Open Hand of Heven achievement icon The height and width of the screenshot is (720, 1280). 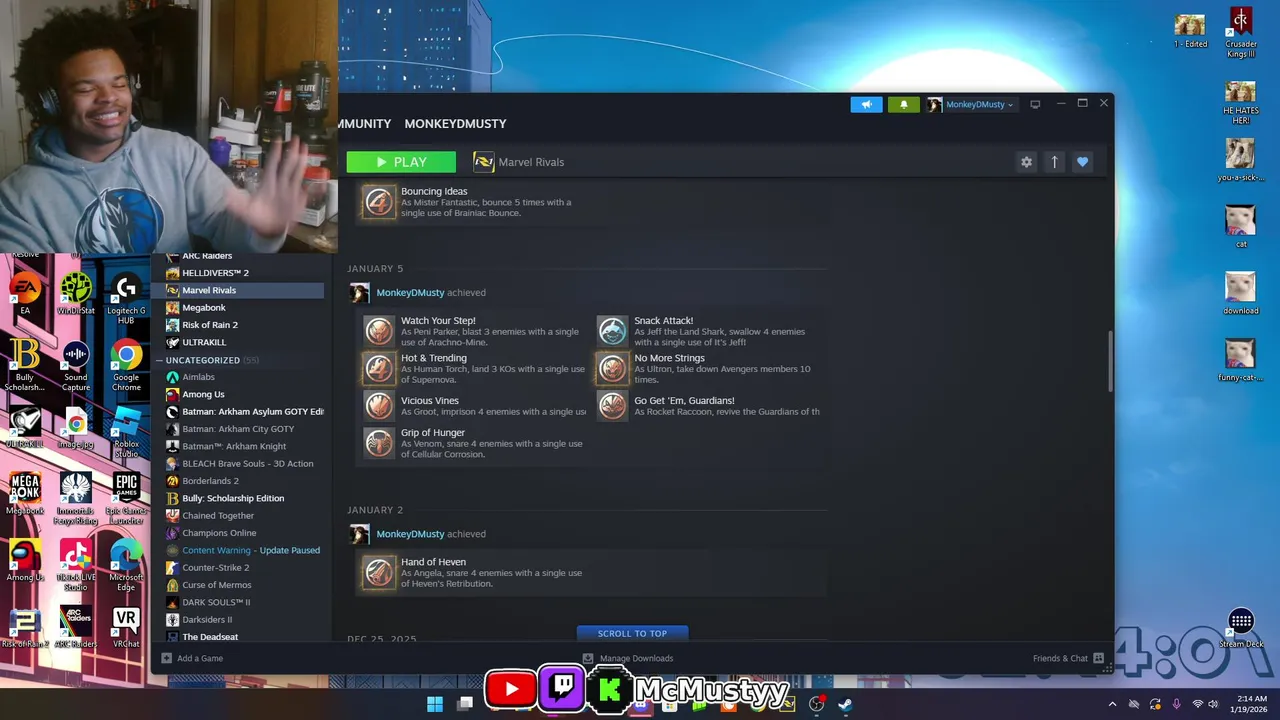click(x=378, y=572)
